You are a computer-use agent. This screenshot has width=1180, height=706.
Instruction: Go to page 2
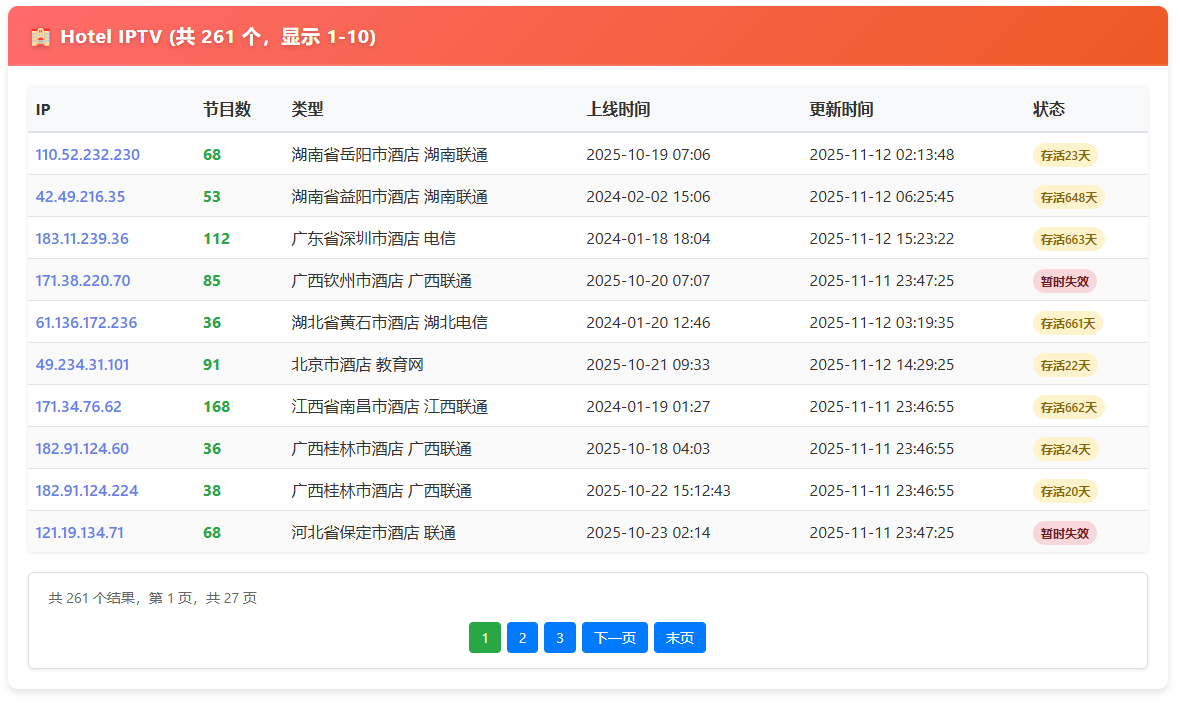click(522, 638)
